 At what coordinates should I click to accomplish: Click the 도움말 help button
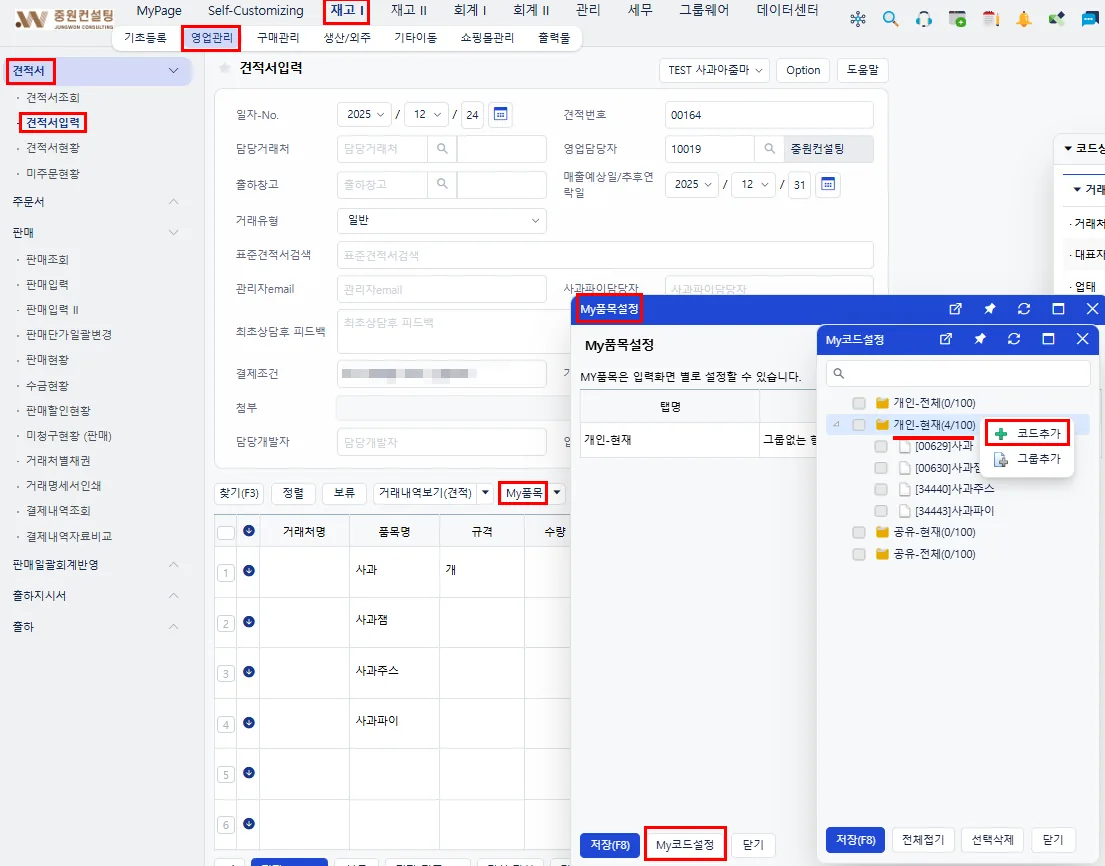coord(863,70)
